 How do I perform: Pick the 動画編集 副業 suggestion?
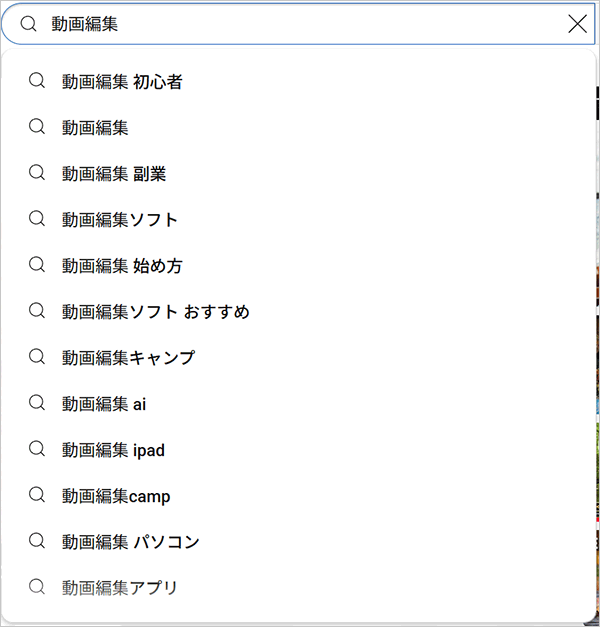point(114,174)
